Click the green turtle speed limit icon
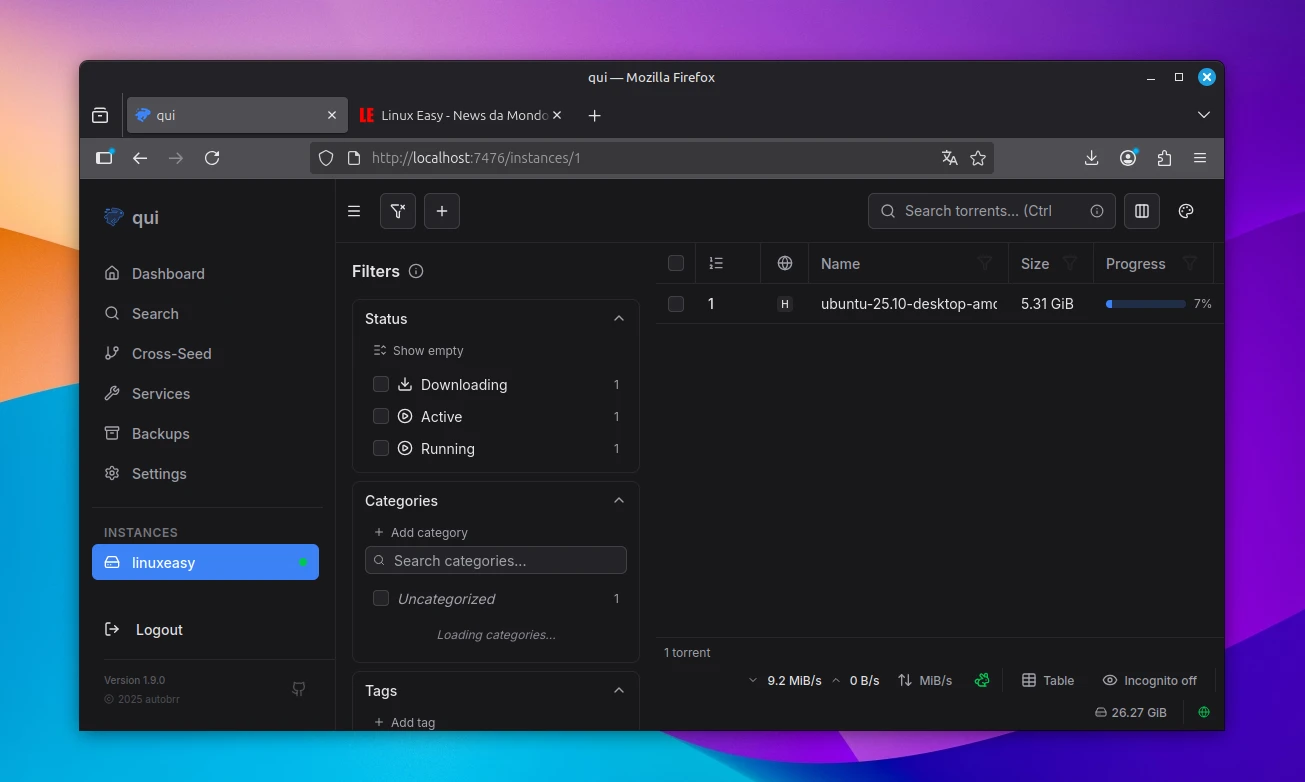1305x782 pixels. pos(983,680)
